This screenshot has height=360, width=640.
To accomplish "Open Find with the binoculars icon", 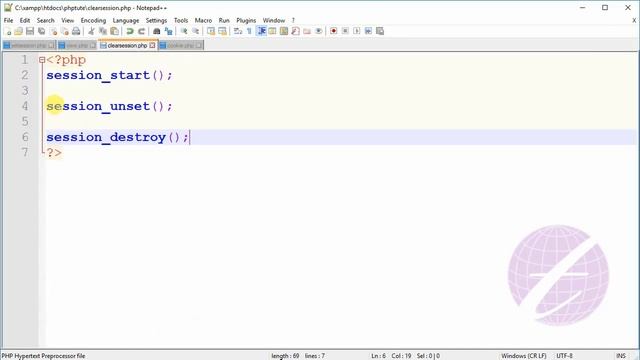I will coord(156,31).
